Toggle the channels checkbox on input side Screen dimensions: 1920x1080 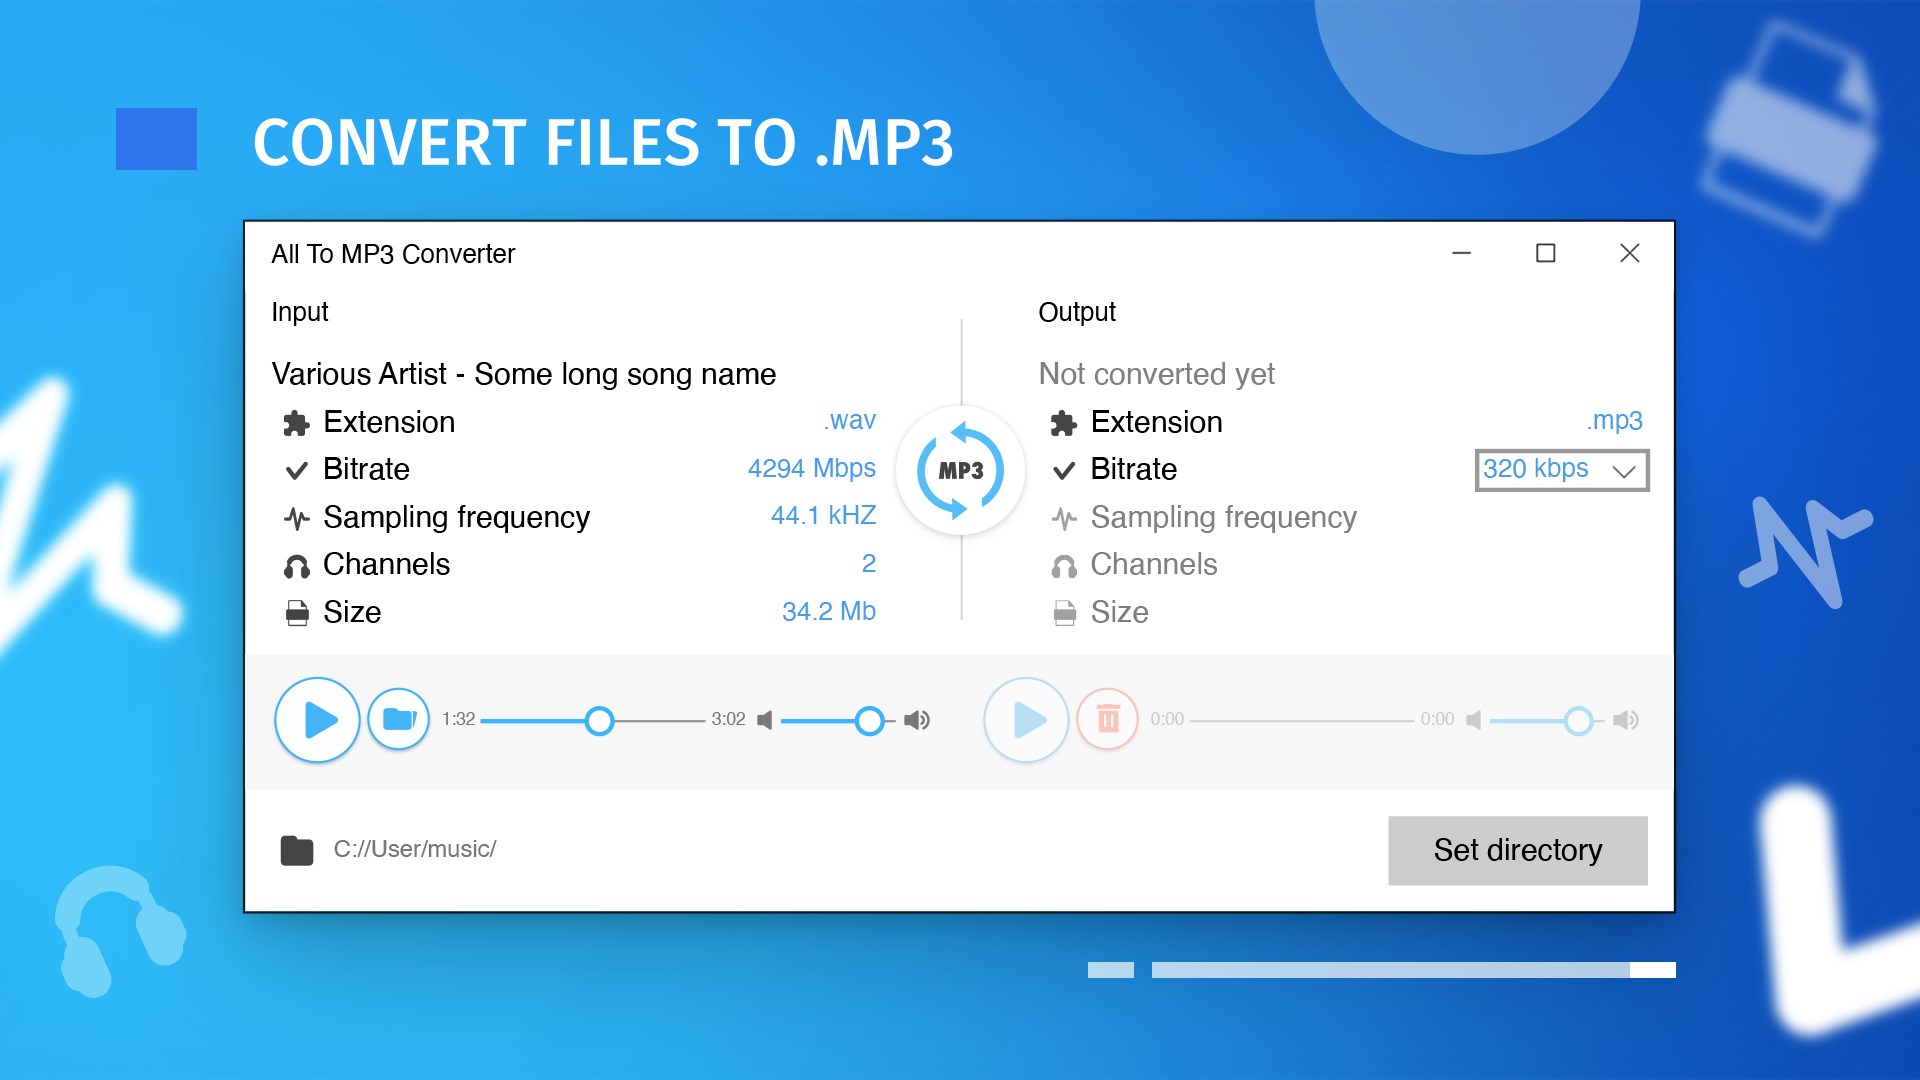[297, 563]
